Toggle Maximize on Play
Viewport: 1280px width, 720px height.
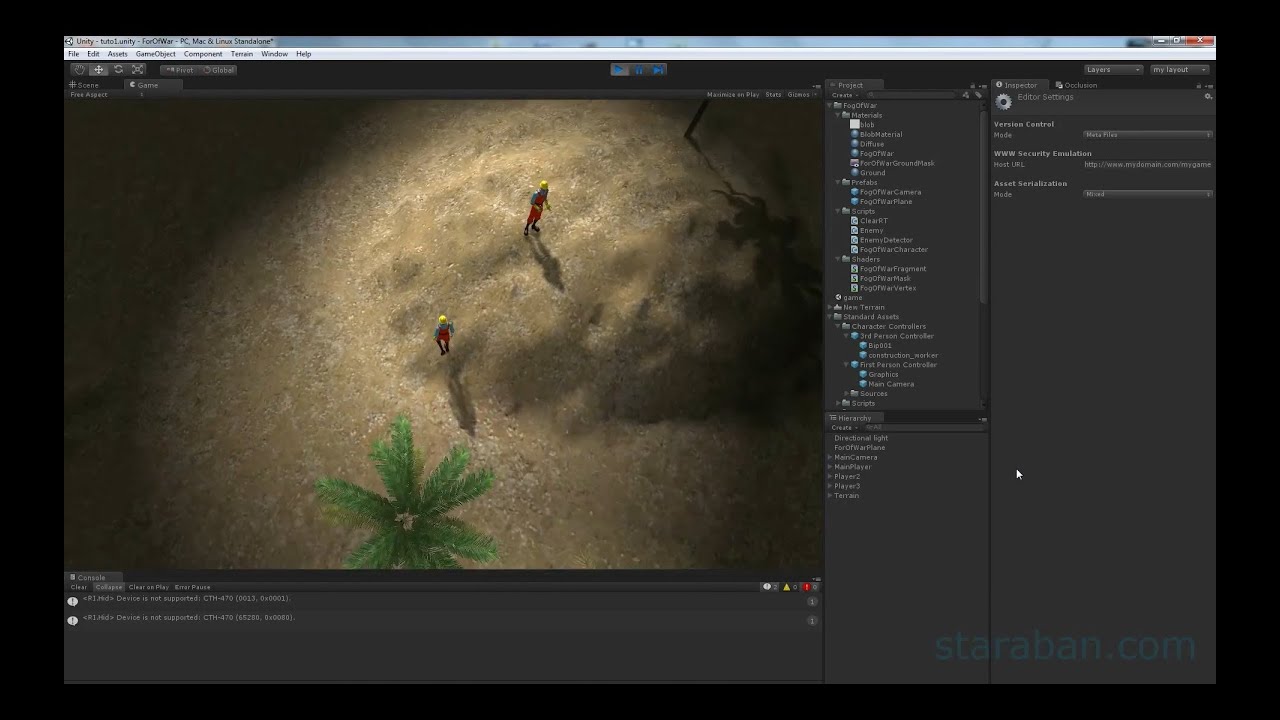click(733, 95)
